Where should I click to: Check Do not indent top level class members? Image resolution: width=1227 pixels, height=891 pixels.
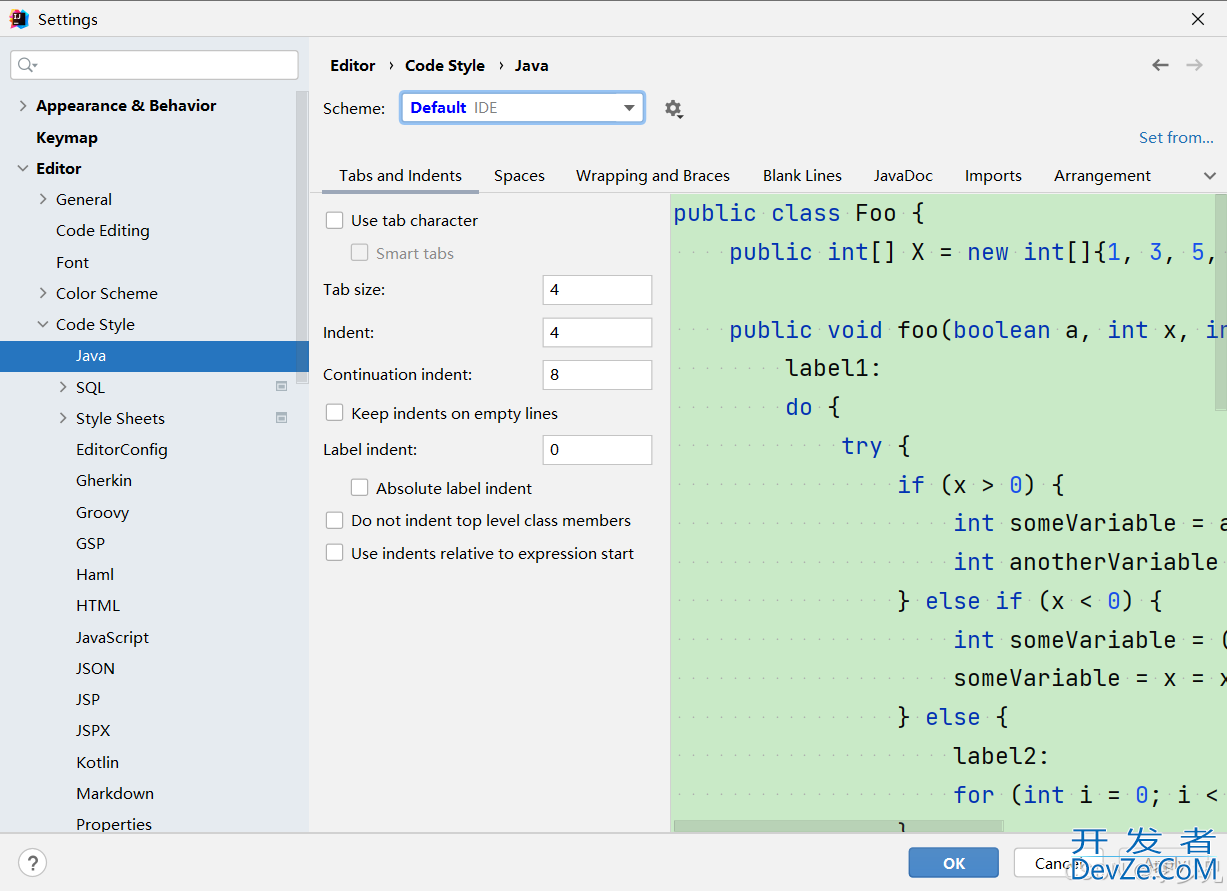335,520
